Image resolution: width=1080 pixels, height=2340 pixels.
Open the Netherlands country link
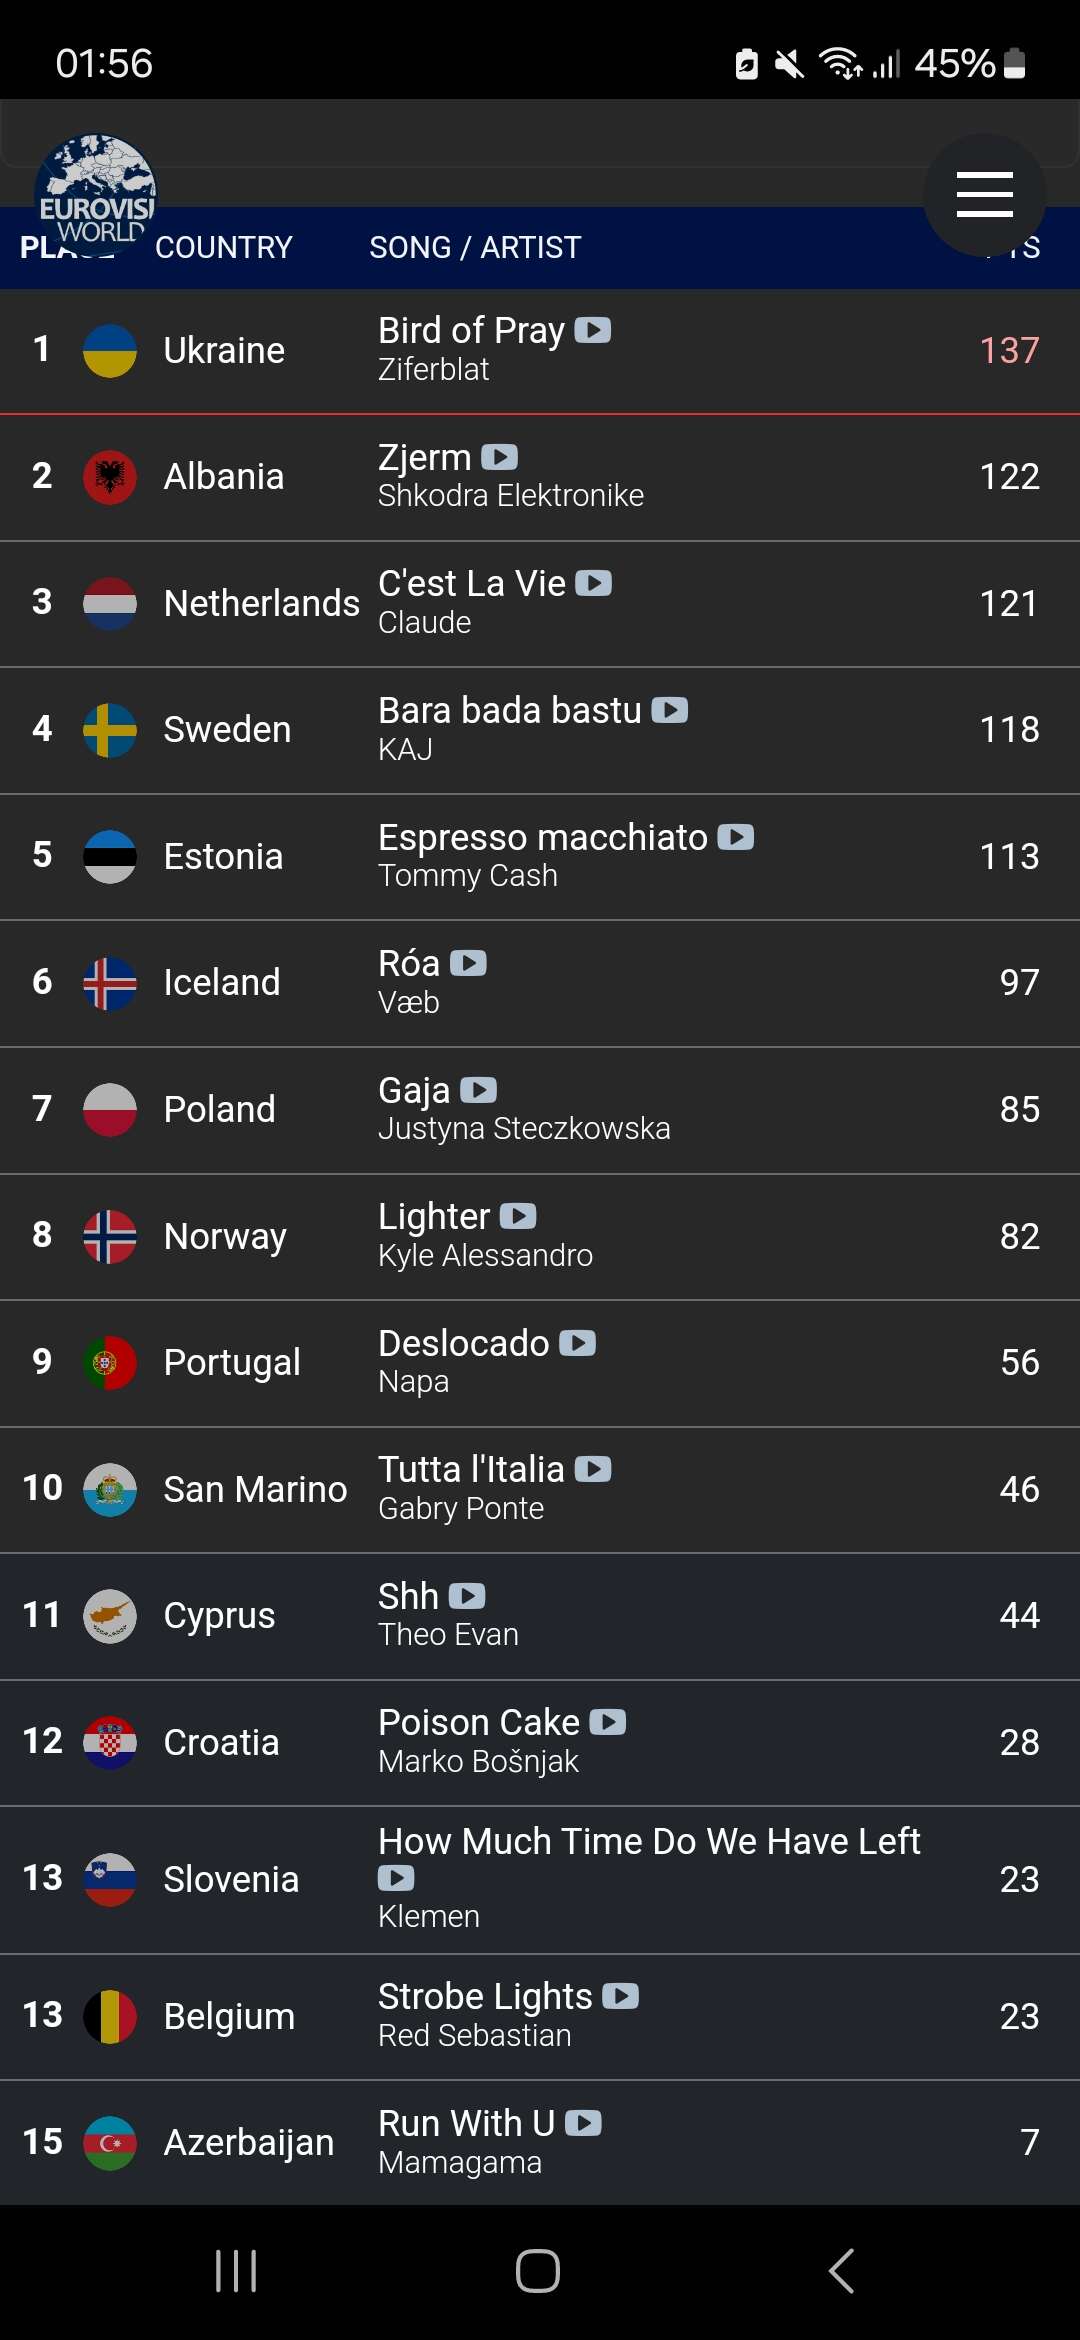point(261,603)
